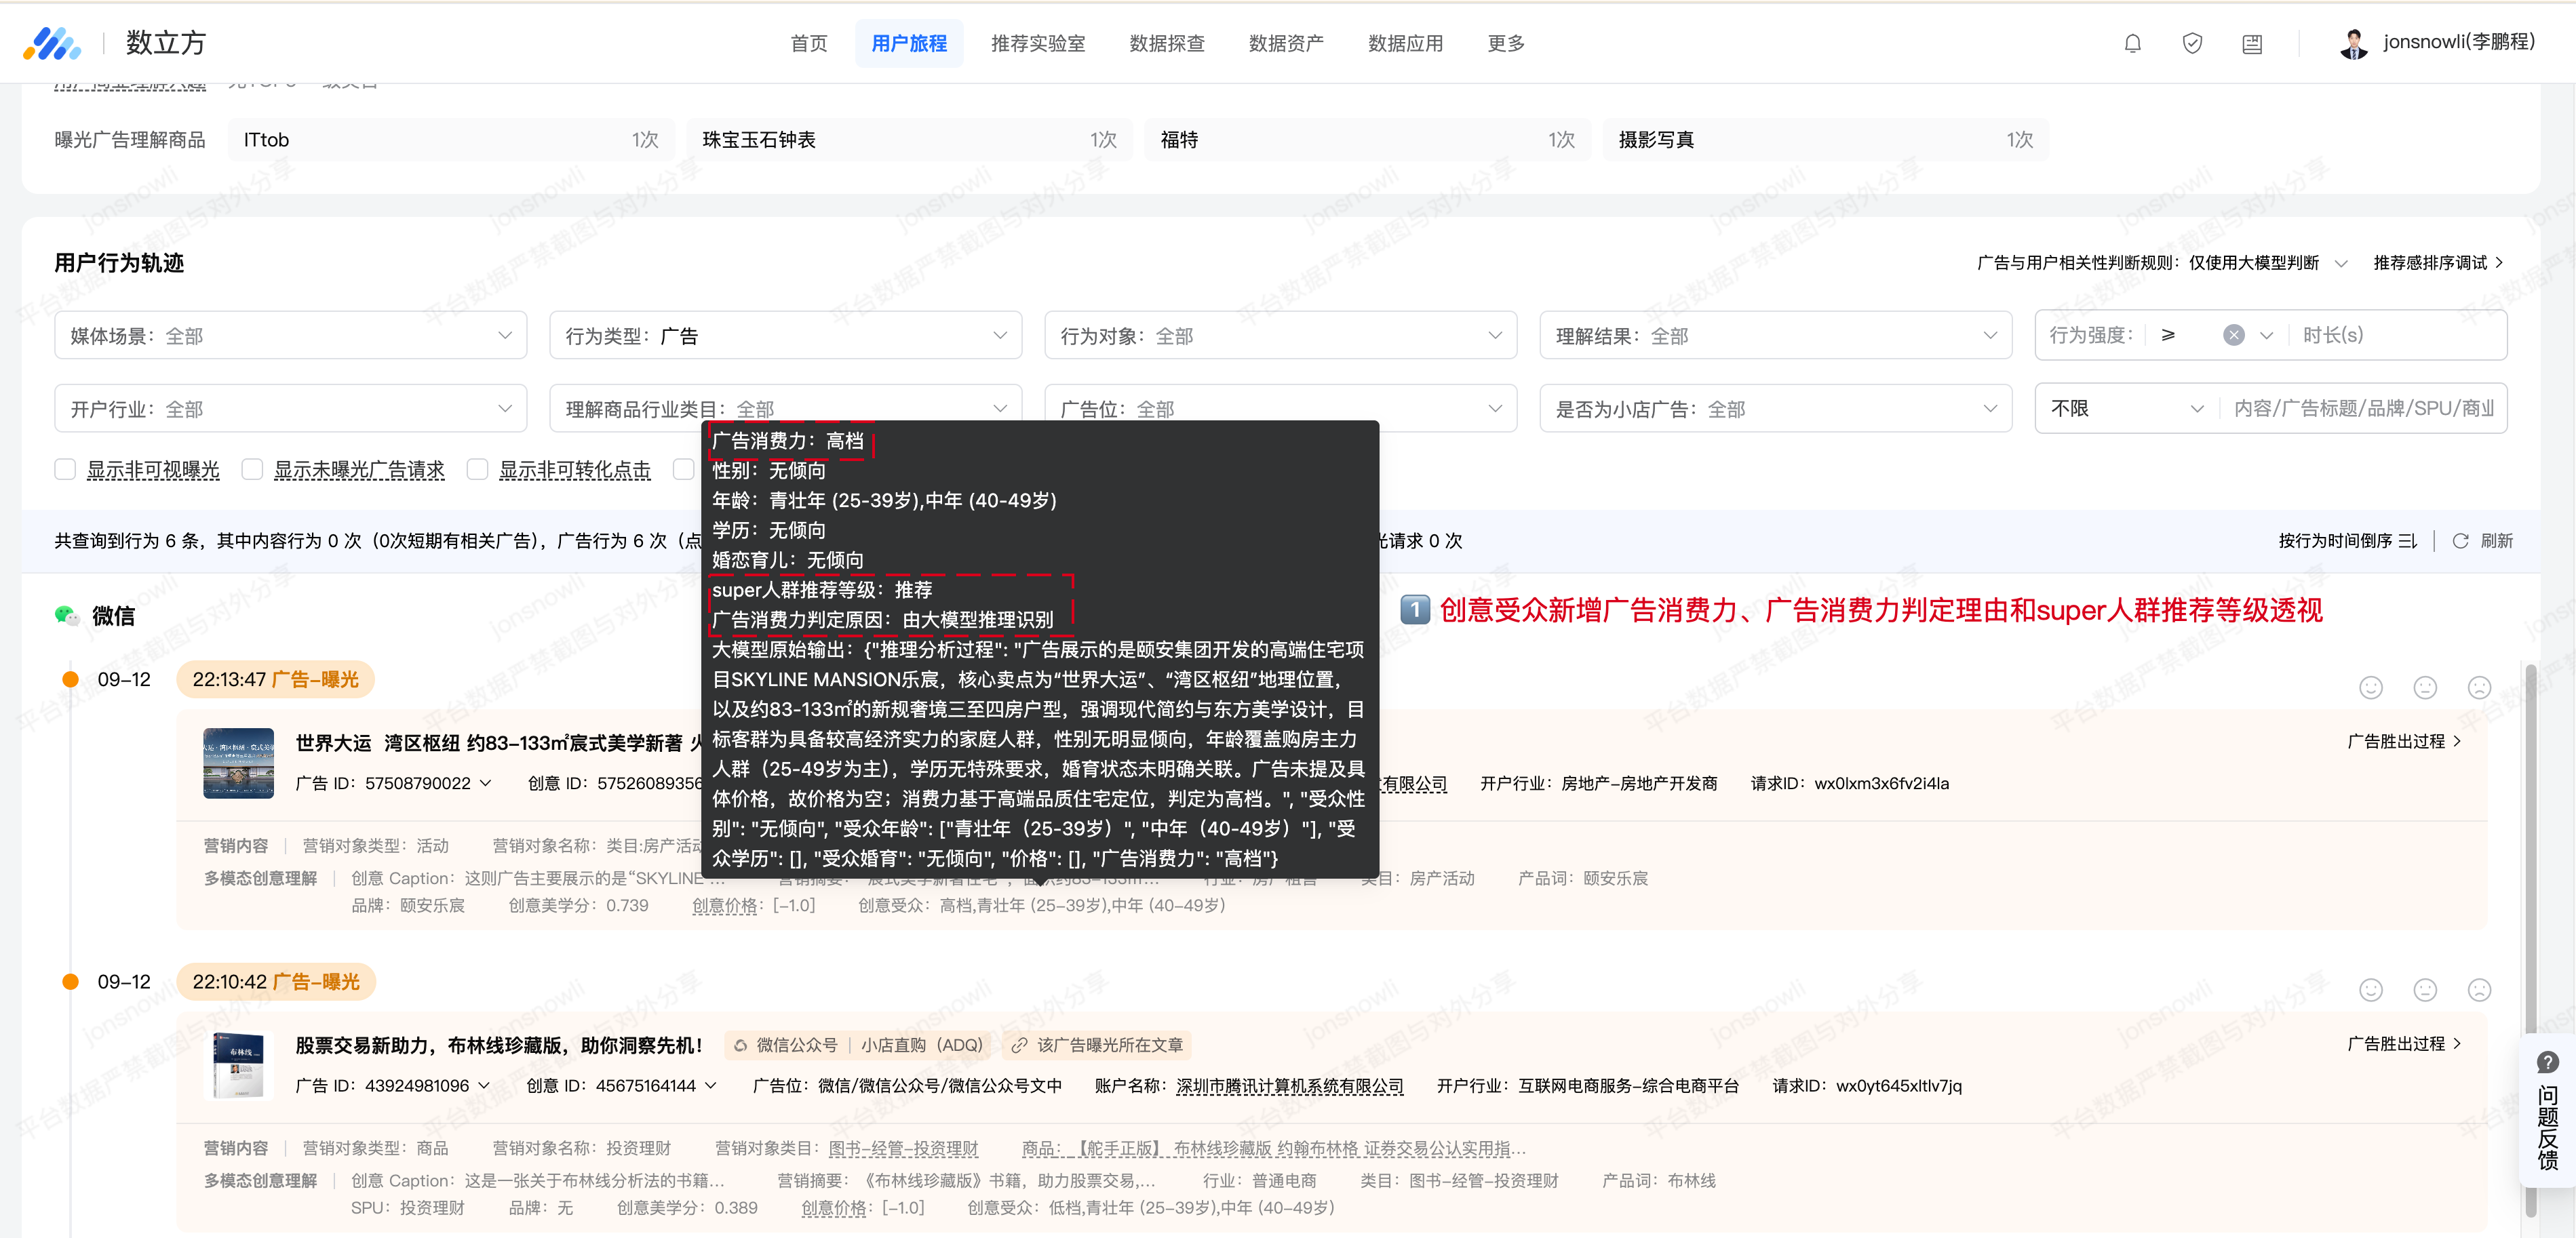Viewport: 2576px width, 1238px height.
Task: Switch to 数据探查 nav tab
Action: pos(1166,43)
